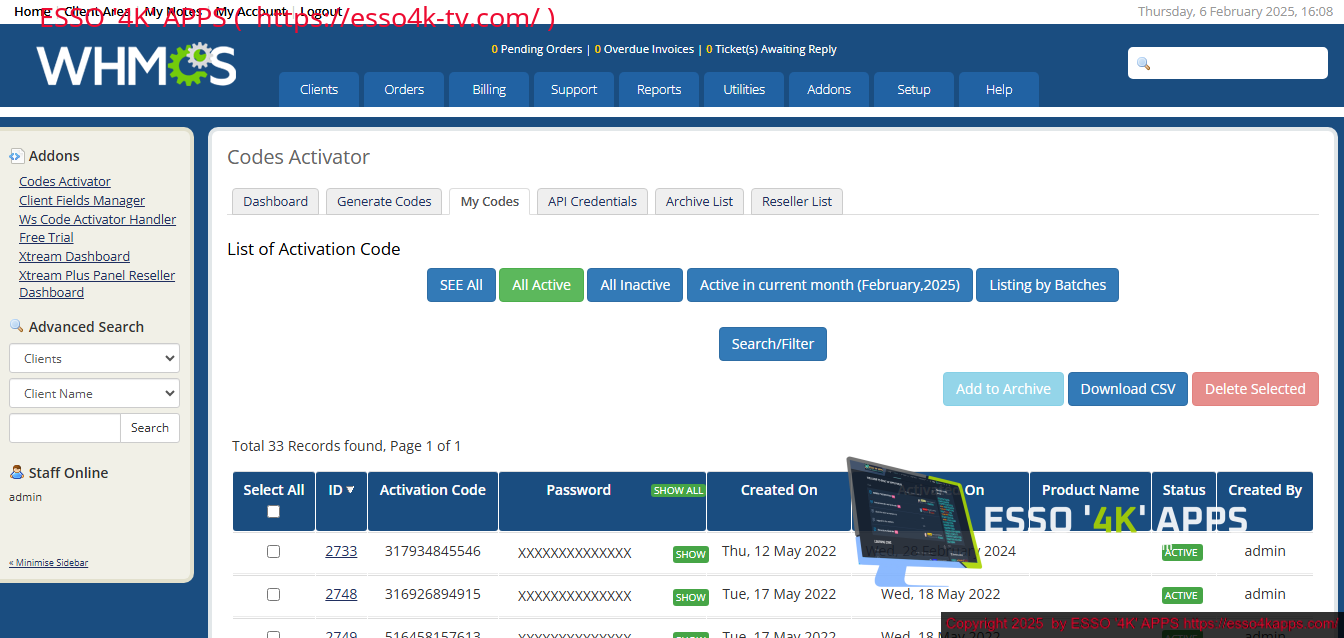Open record ID 2733 link
1344x638 pixels.
[x=341, y=551]
